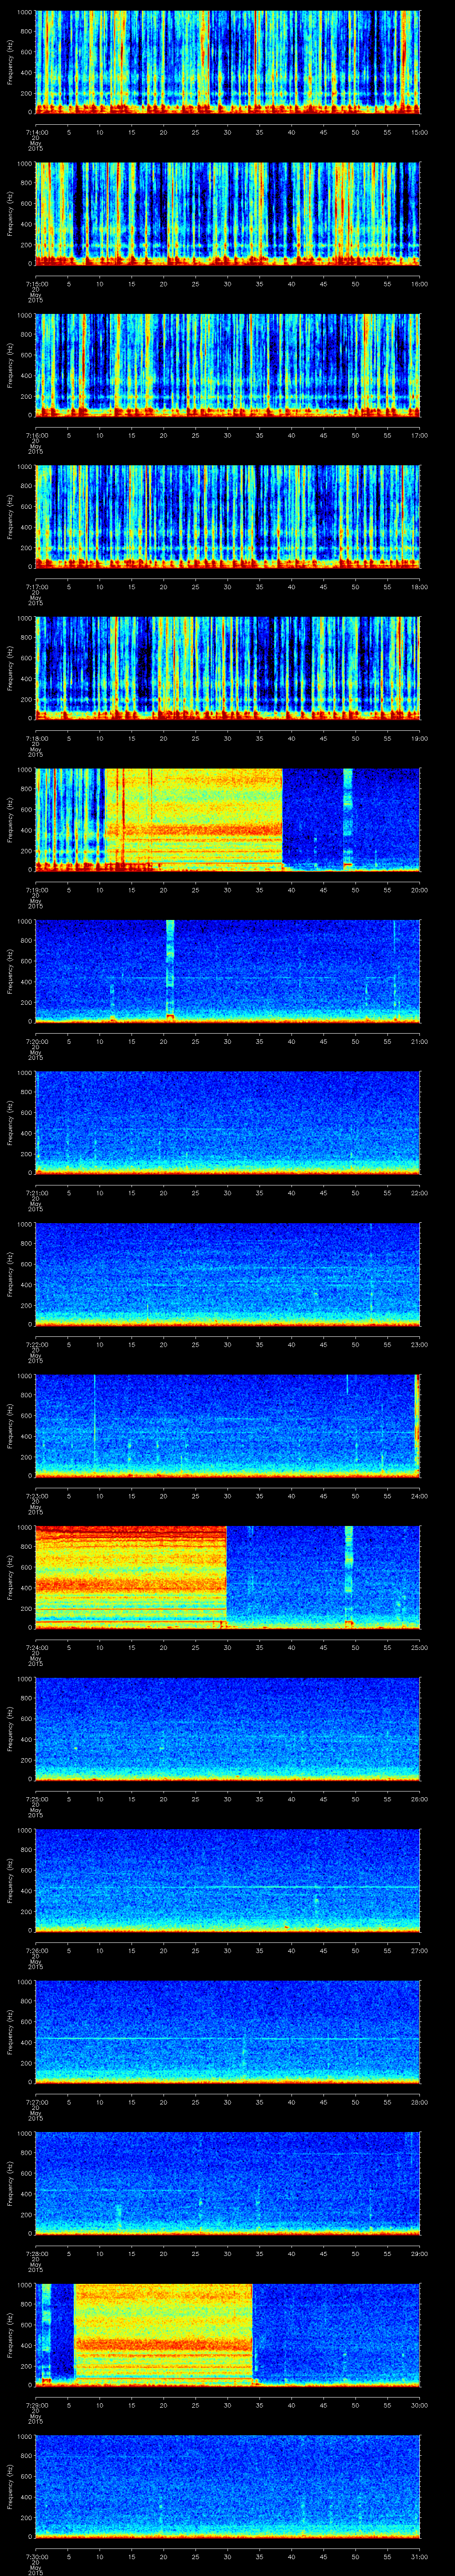Click the 24:00 end time label
The width and height of the screenshot is (455, 2576).
(x=419, y=1496)
